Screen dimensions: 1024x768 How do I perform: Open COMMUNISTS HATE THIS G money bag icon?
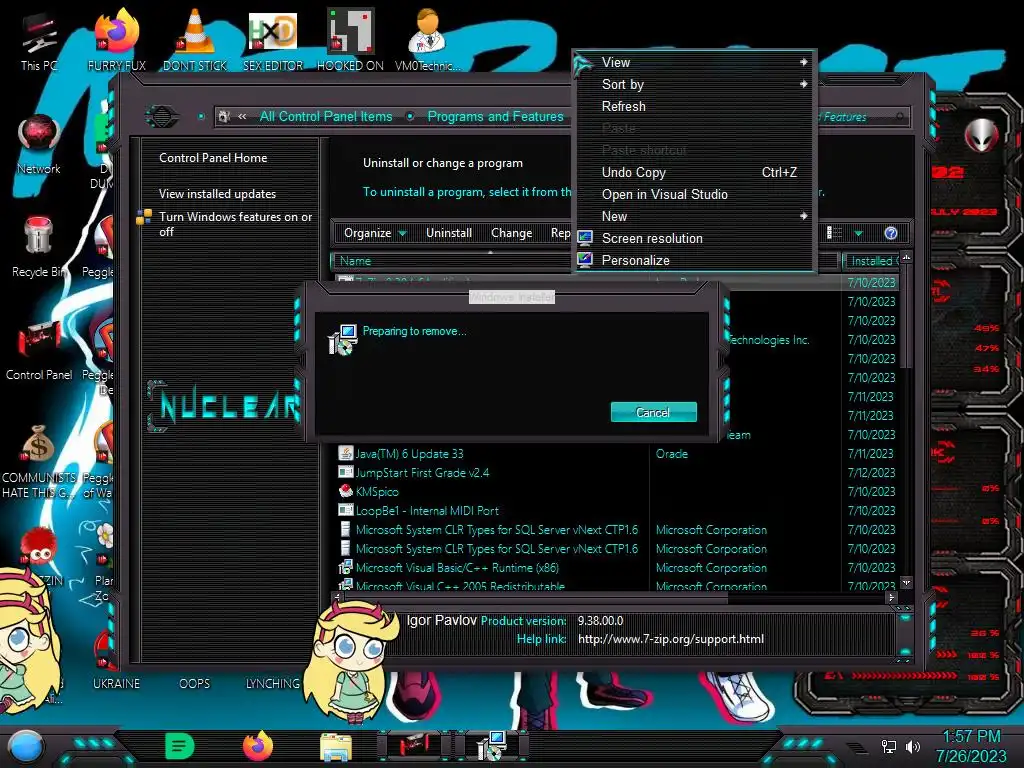(x=39, y=460)
